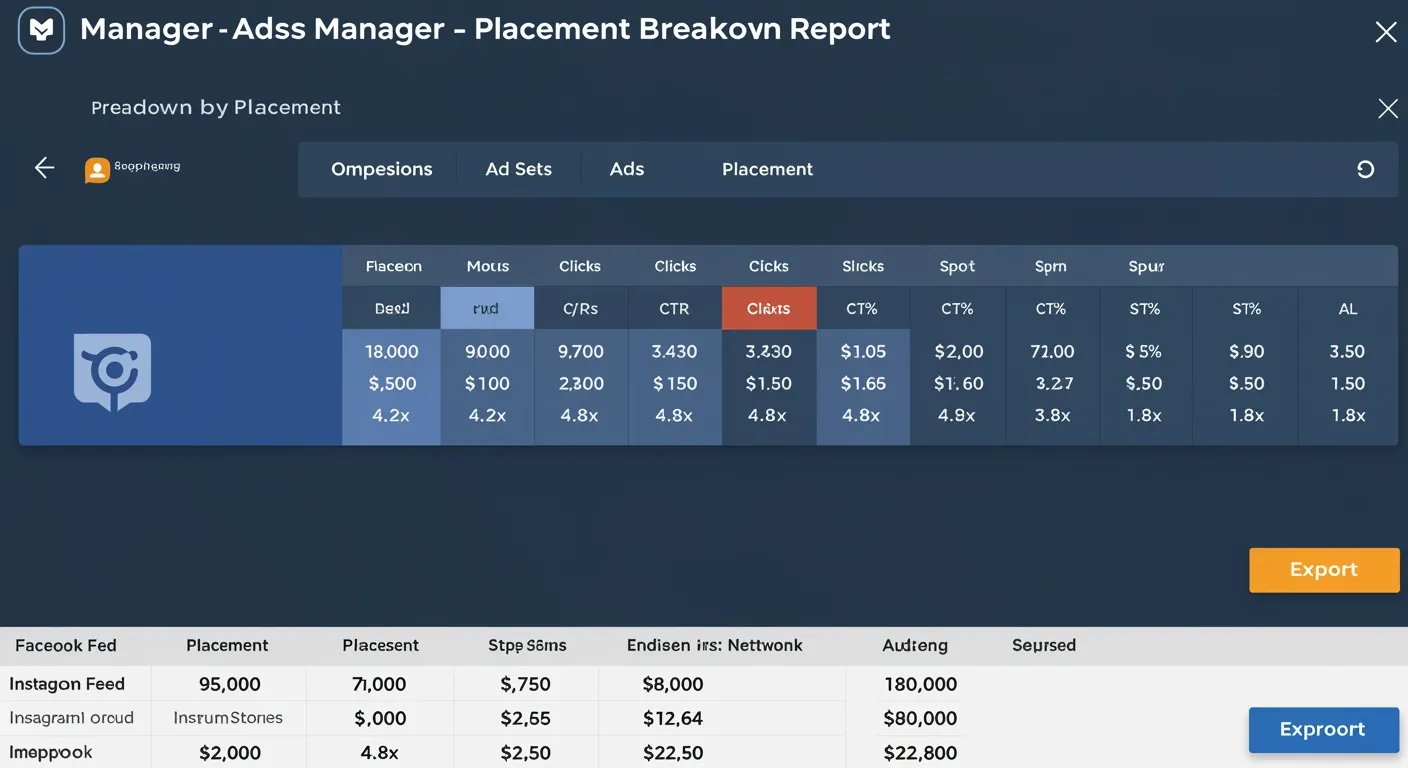Click the back arrow to go back
Viewport: 1408px width, 768px height.
(x=44, y=167)
